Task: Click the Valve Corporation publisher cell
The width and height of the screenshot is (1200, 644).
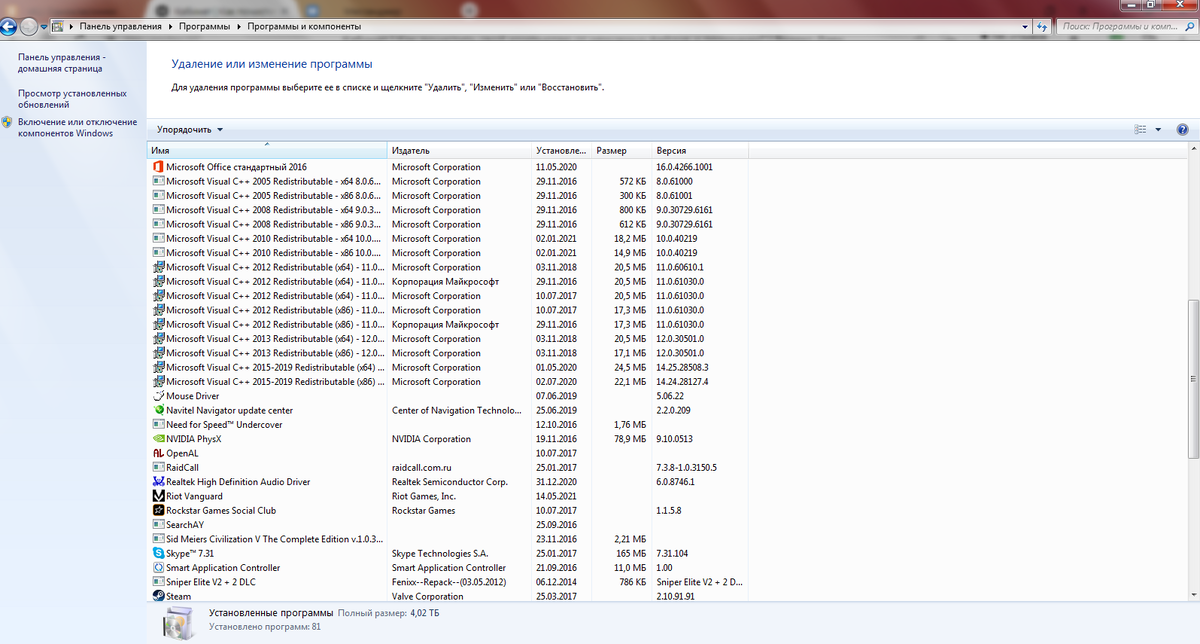Action: pyautogui.click(x=427, y=596)
